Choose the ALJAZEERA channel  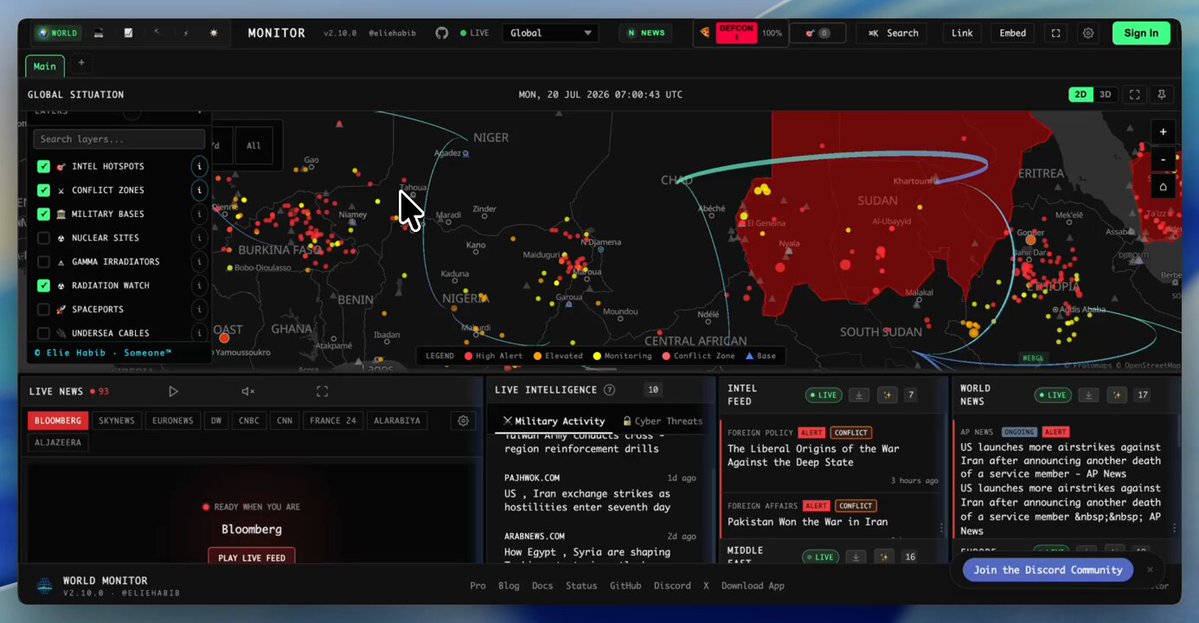pyautogui.click(x=57, y=443)
